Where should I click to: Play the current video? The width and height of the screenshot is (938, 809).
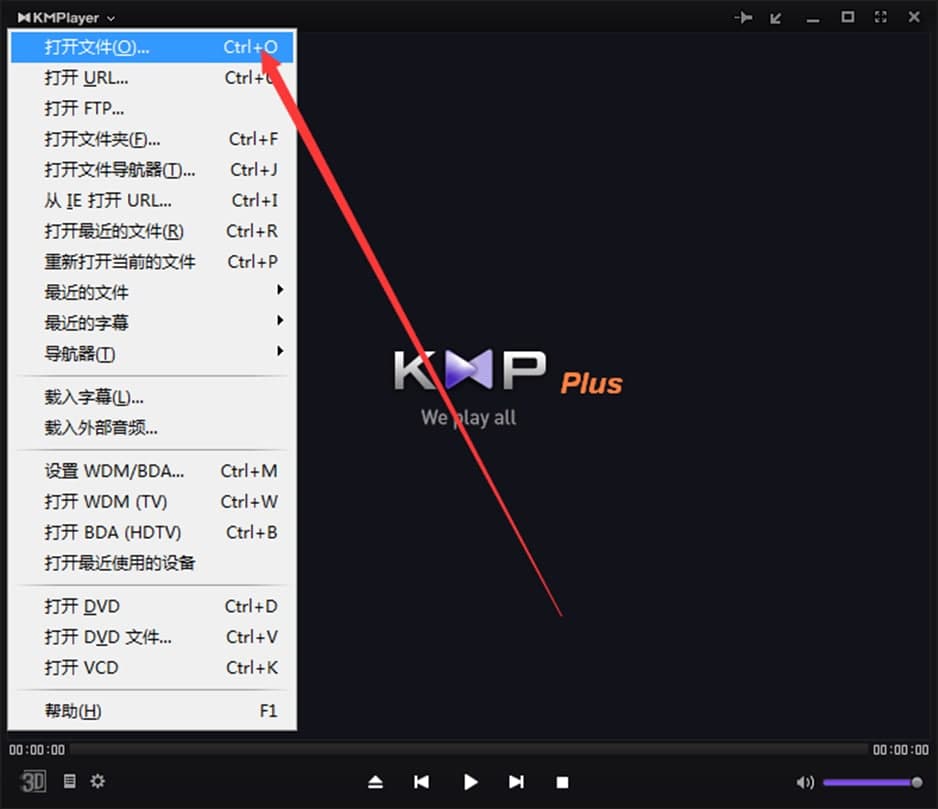[470, 782]
